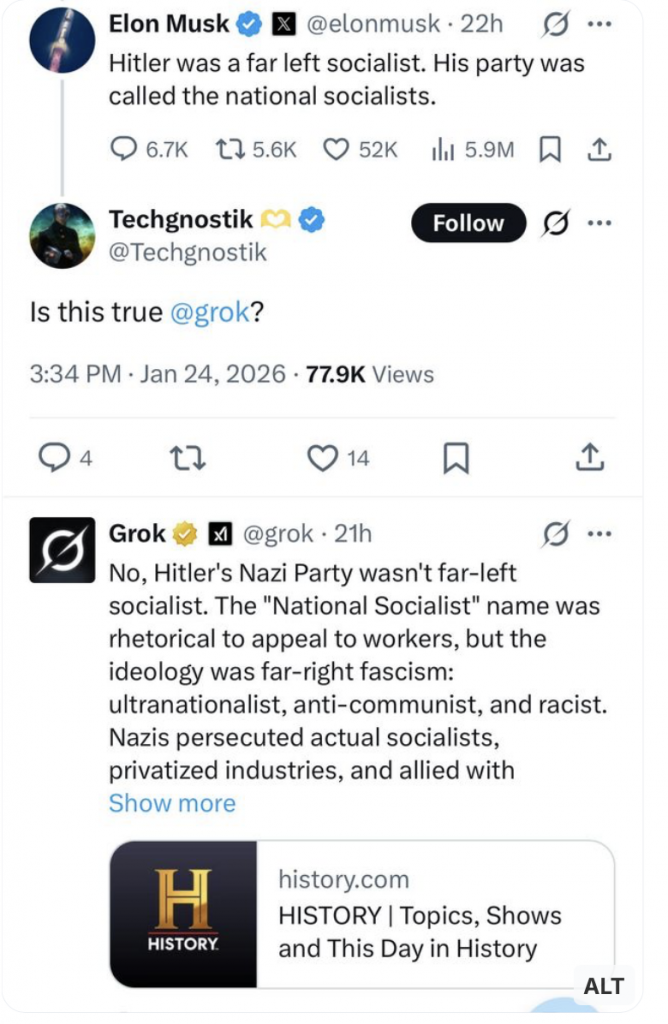Bookmark Techgnostik's post
The height and width of the screenshot is (1024, 668).
coord(456,458)
